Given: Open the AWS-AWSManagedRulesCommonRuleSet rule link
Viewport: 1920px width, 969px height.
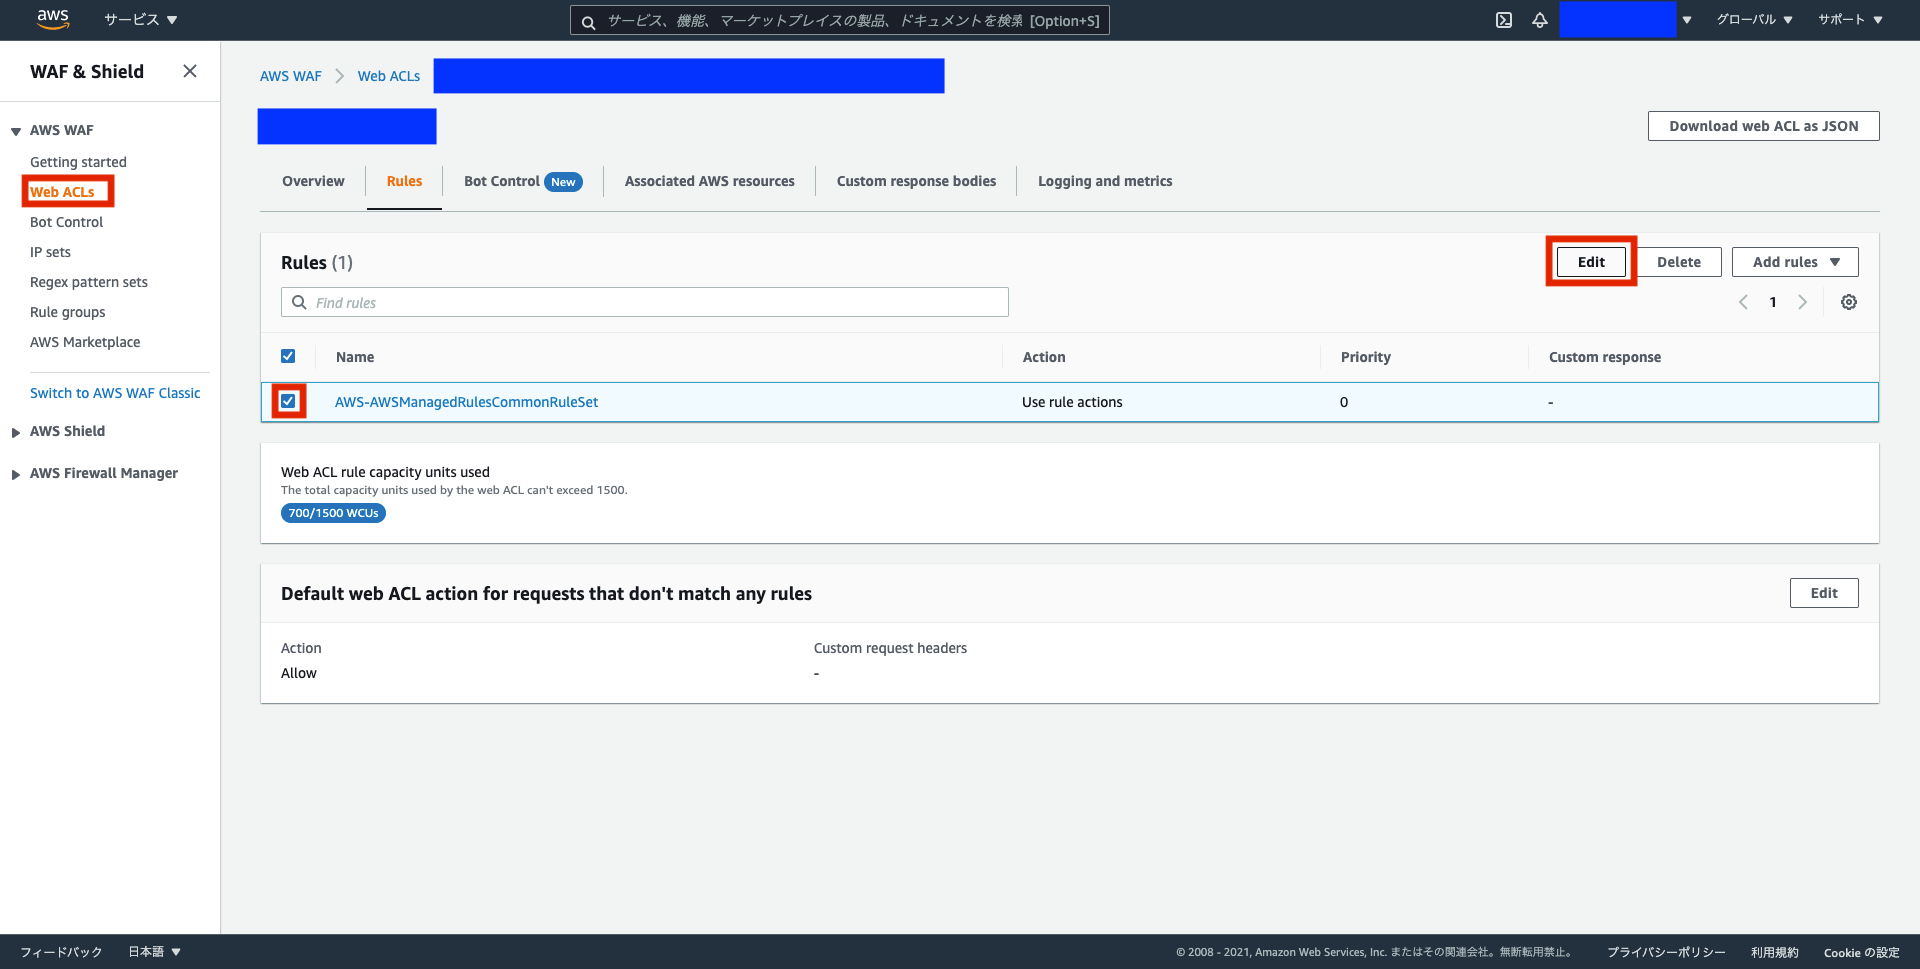Looking at the screenshot, I should [466, 402].
